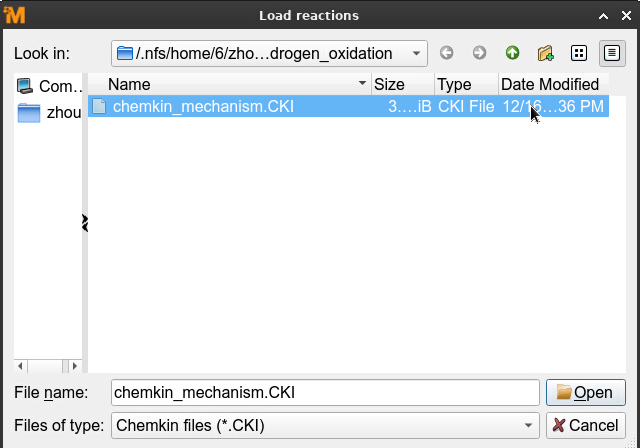The height and width of the screenshot is (448, 640).
Task: Click the chemkin_mechanism.CKI file icon
Action: click(x=98, y=106)
